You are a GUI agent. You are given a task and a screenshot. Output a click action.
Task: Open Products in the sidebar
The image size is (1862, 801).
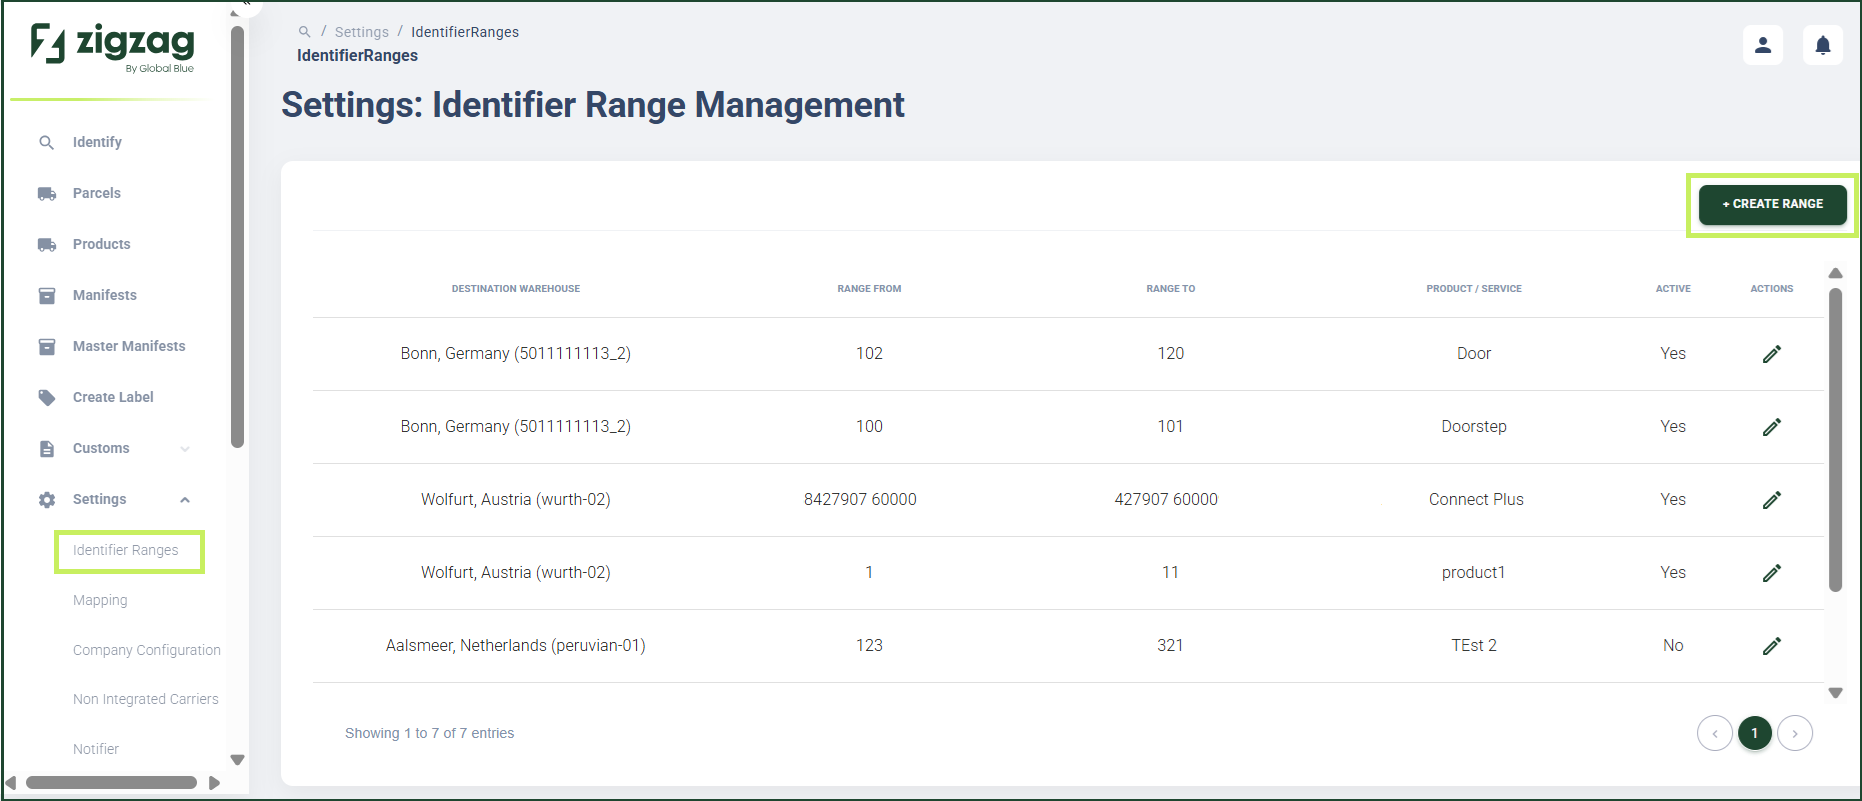coord(101,244)
